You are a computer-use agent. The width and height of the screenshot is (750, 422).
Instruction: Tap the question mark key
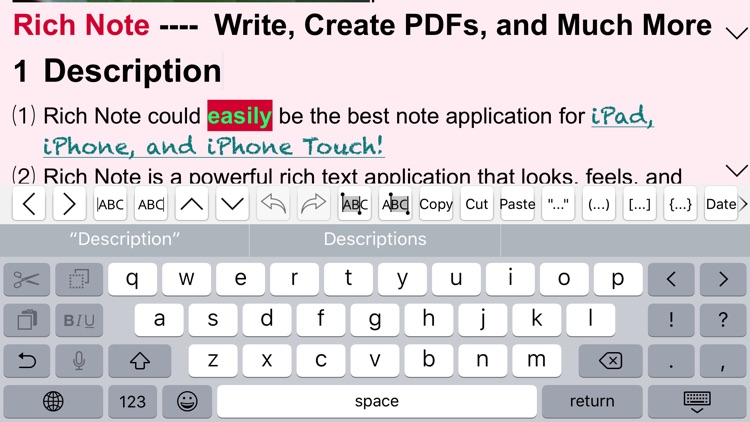click(x=723, y=320)
